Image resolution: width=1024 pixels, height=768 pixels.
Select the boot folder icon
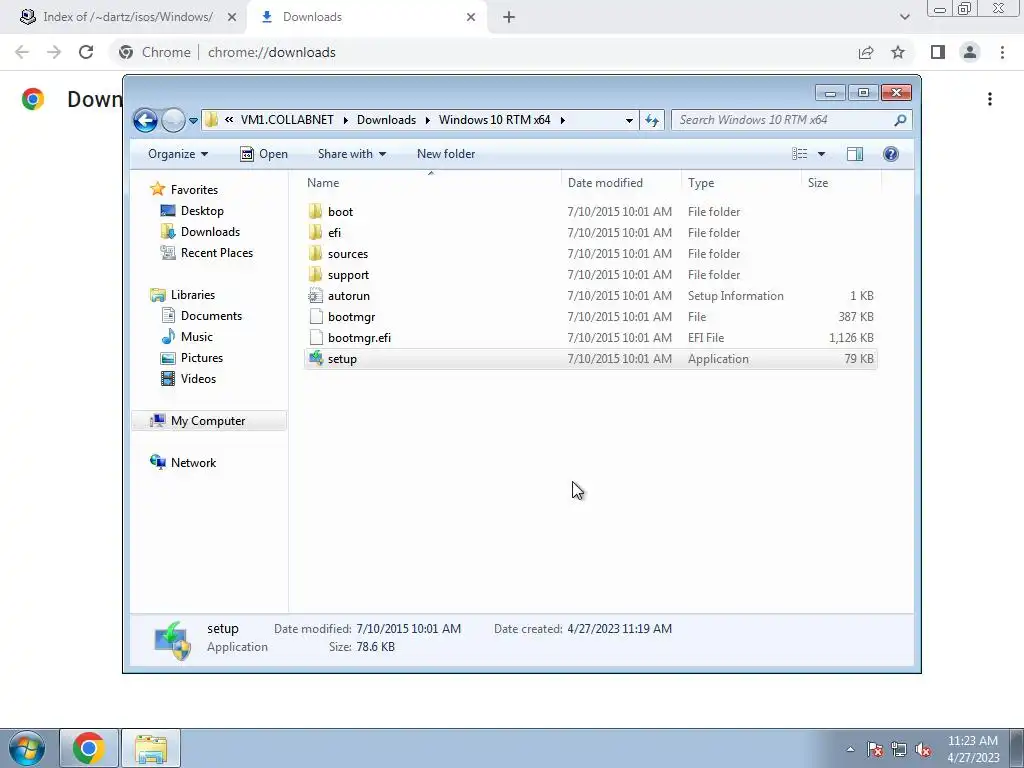click(315, 211)
